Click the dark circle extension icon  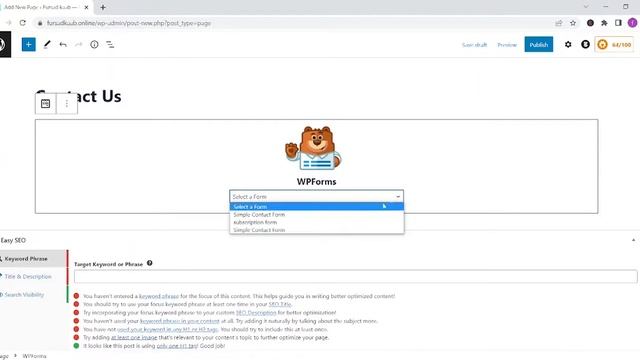click(590, 23)
